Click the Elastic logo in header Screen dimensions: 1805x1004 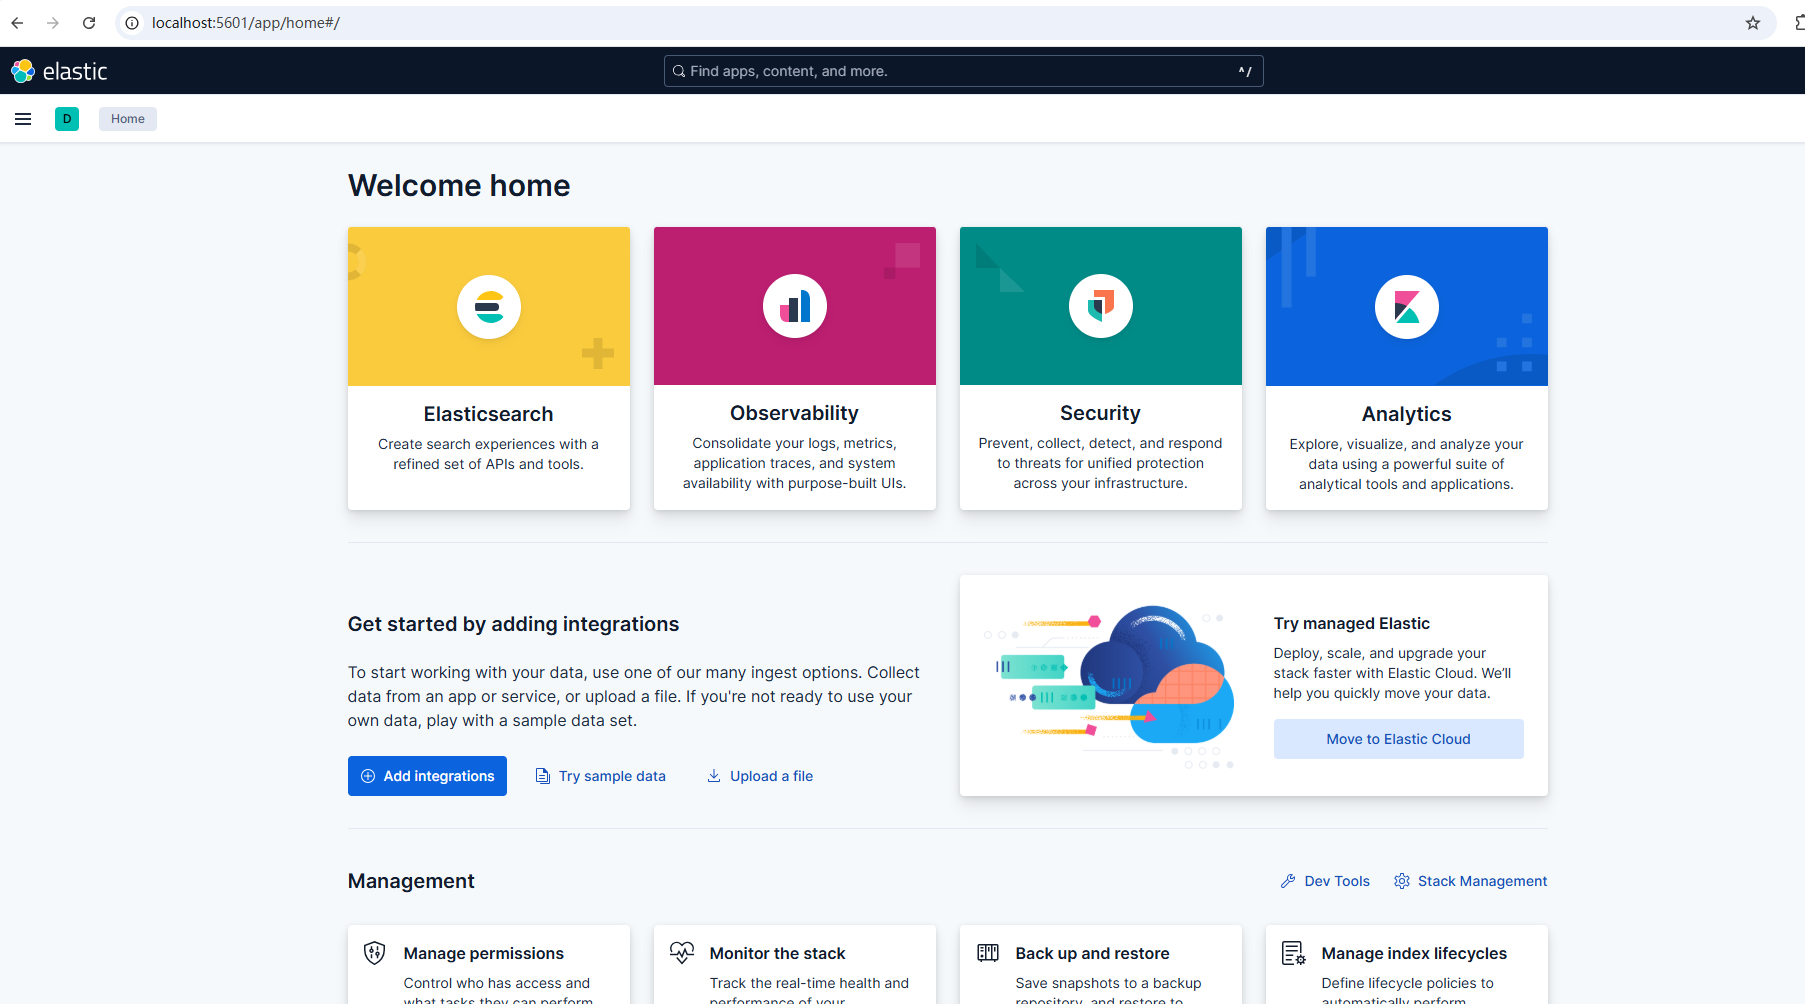pyautogui.click(x=59, y=71)
